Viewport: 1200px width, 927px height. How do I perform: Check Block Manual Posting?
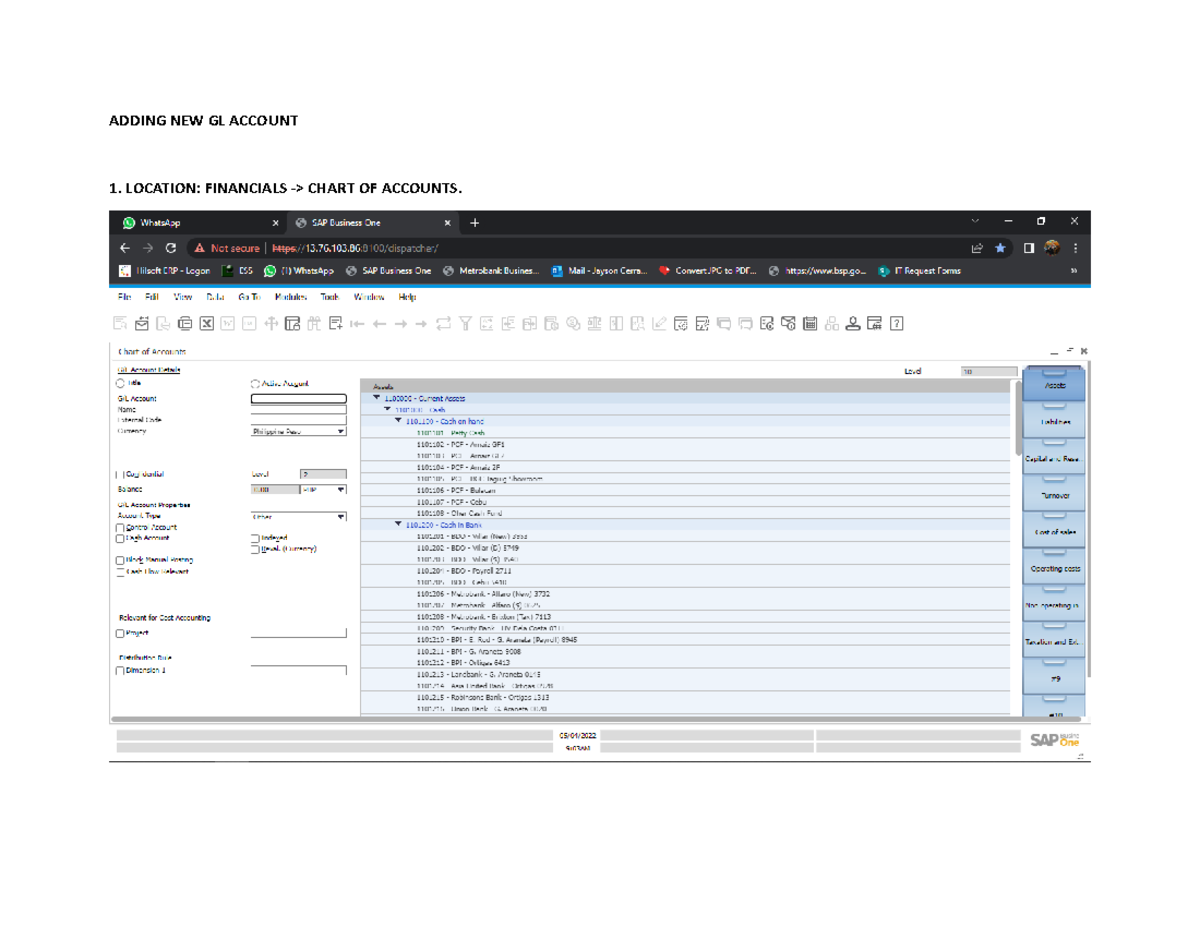tap(119, 560)
